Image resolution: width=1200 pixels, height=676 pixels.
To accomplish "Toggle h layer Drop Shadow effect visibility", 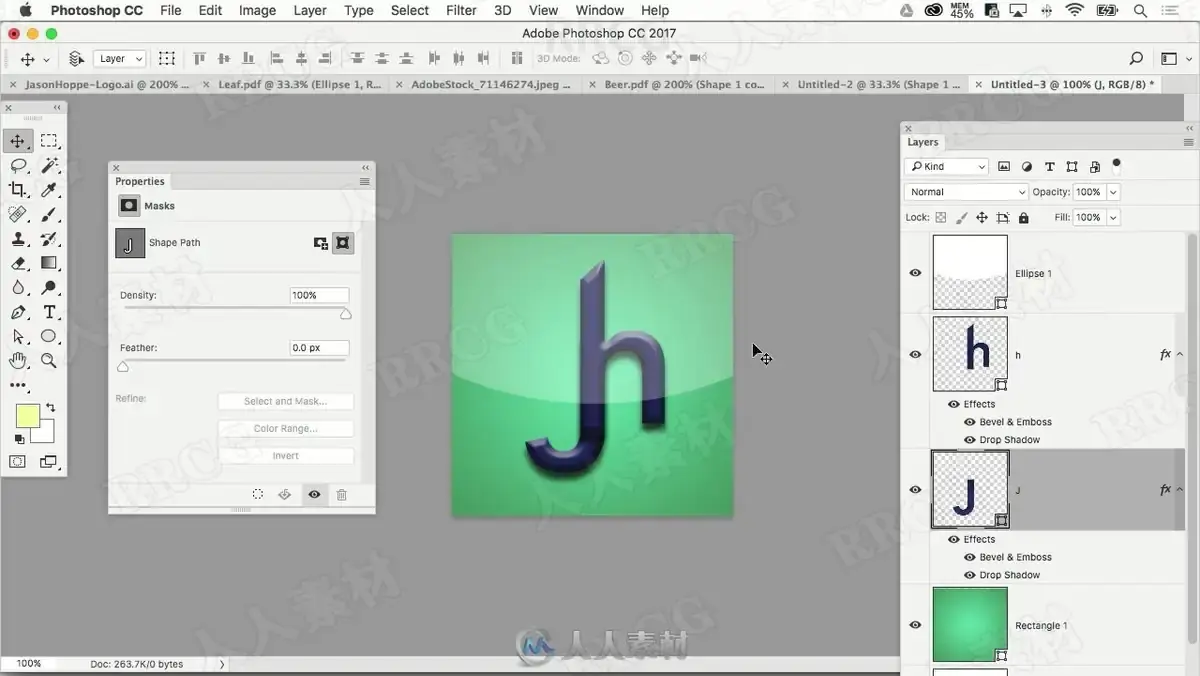I will point(970,440).
